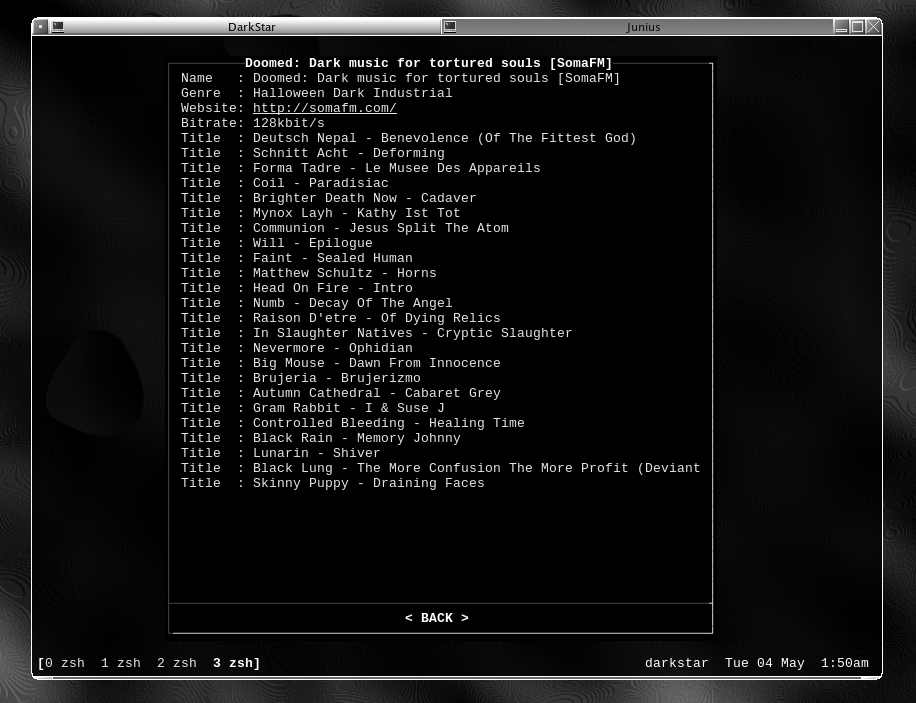Screen dimensions: 916x703
Task: Select screen window 0 zsh
Action: coord(65,663)
